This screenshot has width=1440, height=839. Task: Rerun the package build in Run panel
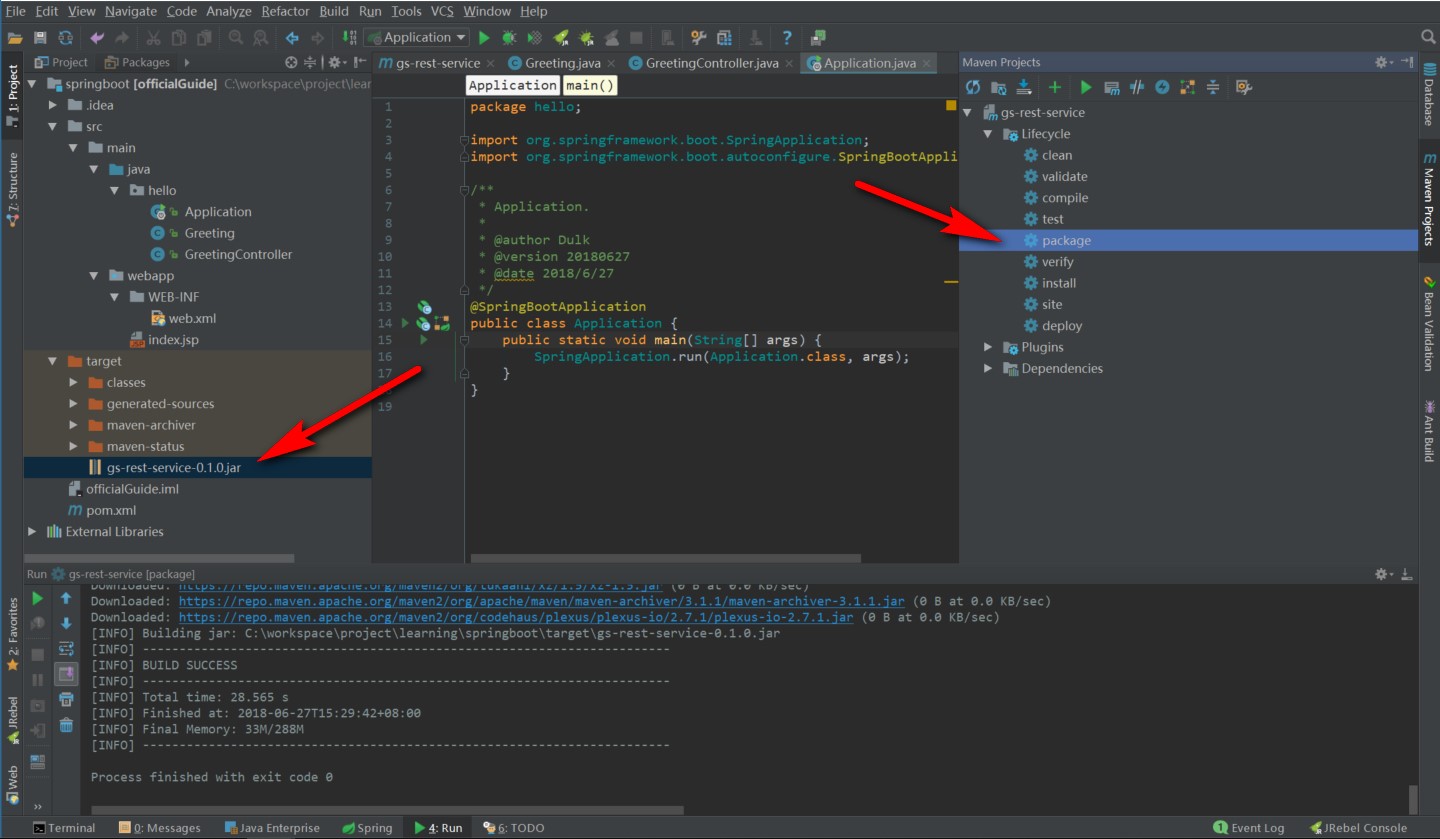point(37,598)
